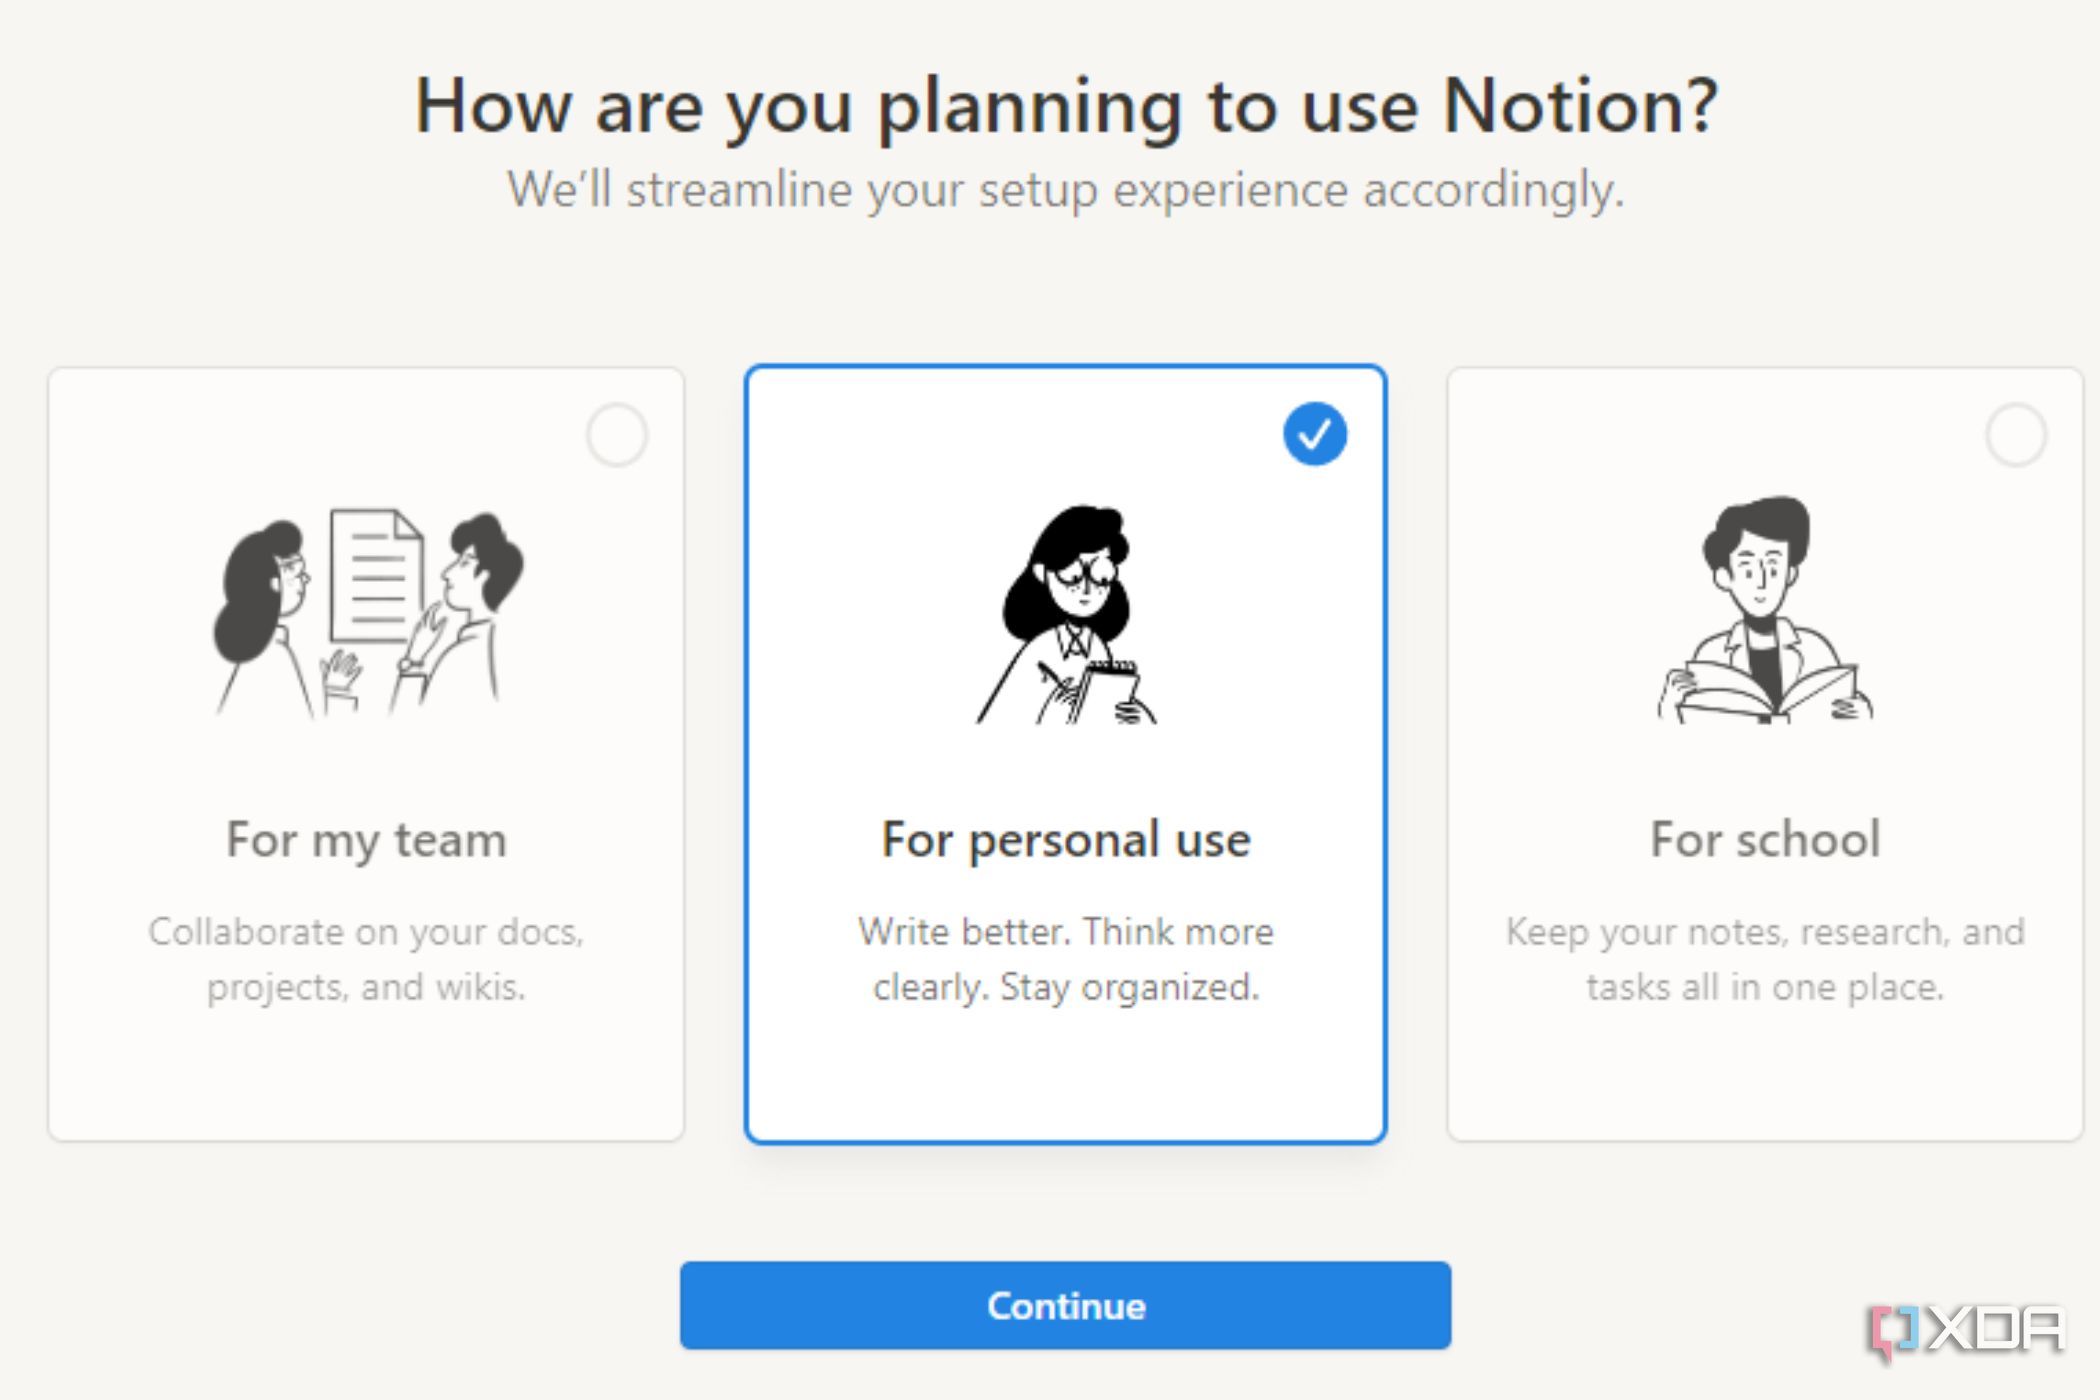
Task: Click the For school card title
Action: (x=1764, y=840)
